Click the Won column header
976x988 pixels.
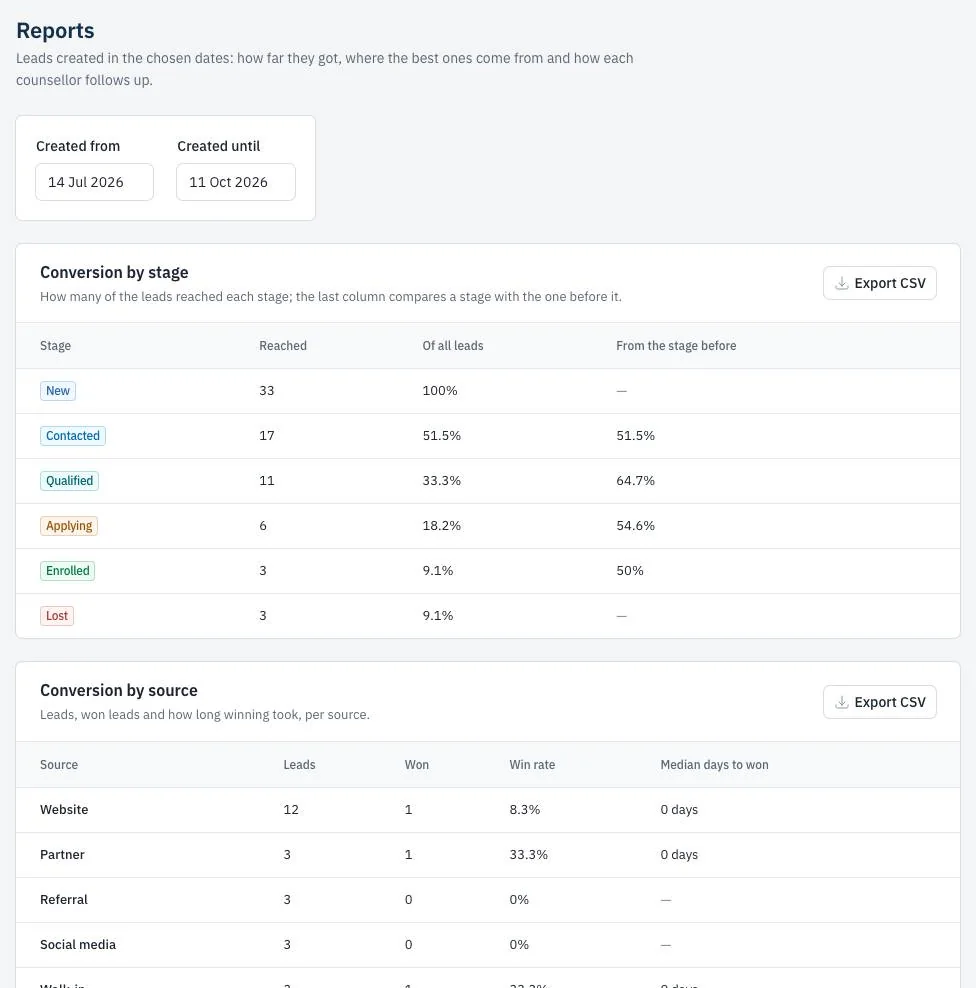tap(416, 764)
